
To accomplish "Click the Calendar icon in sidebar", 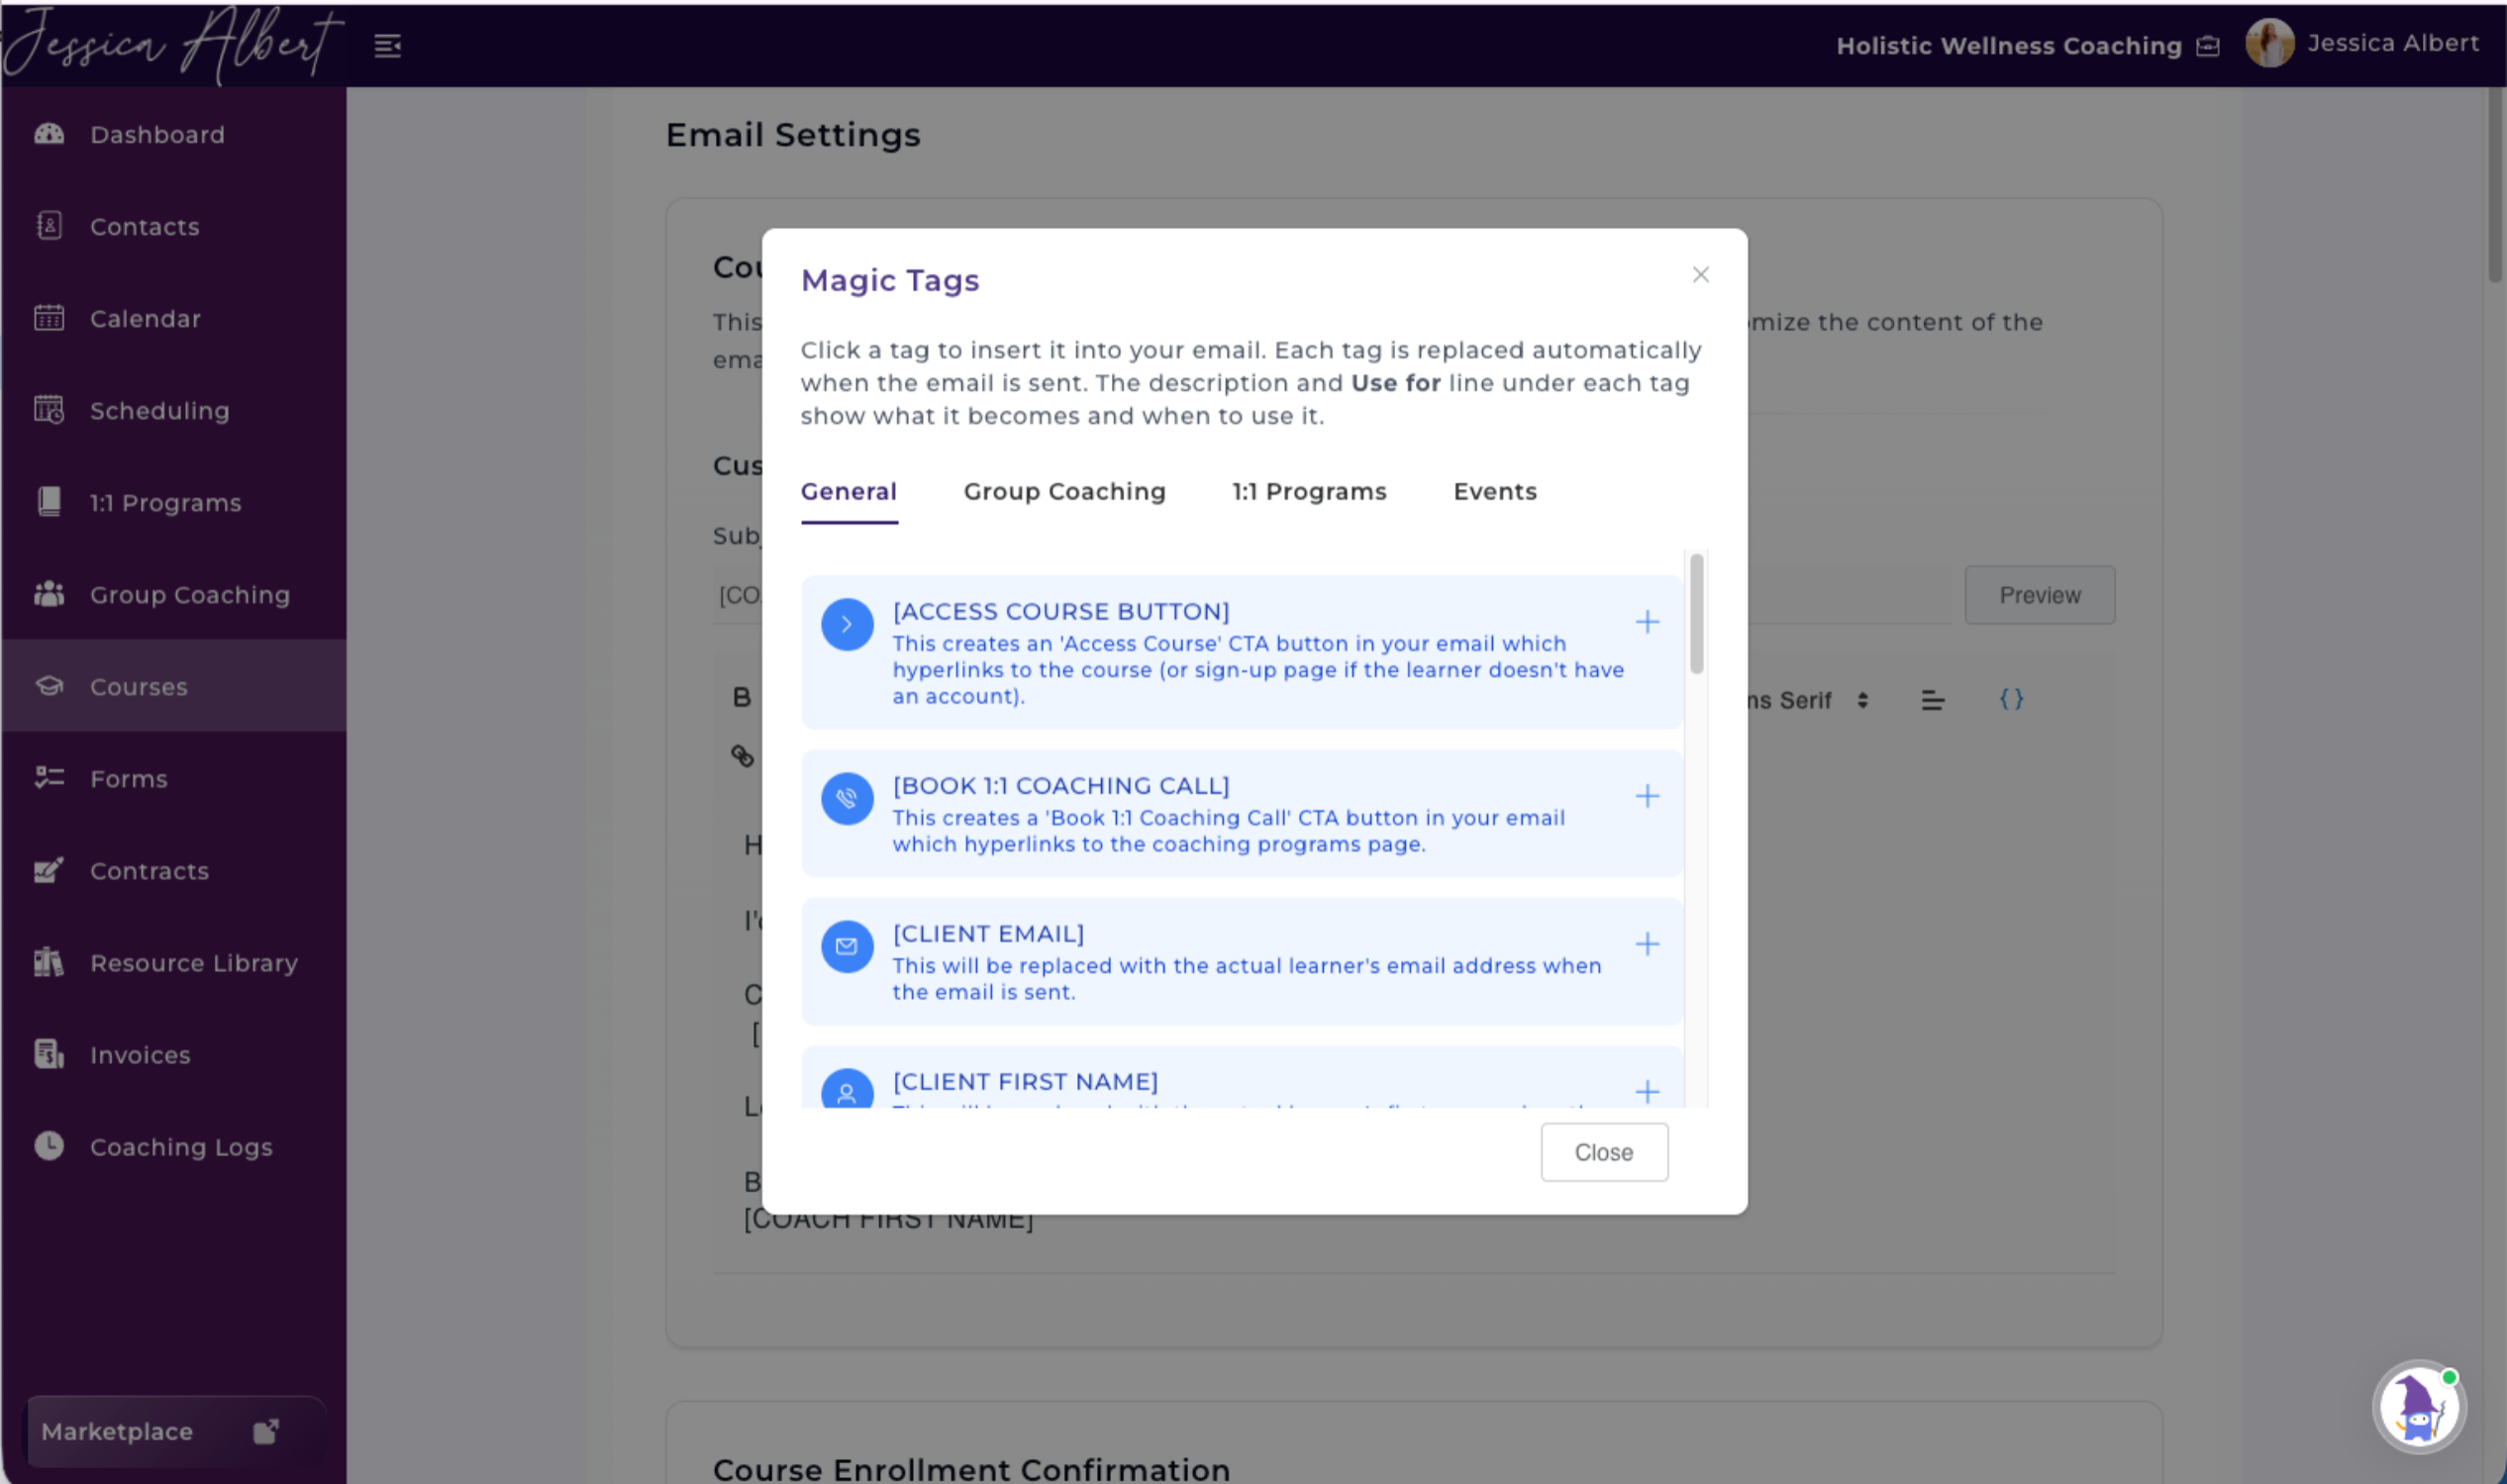I will click(49, 318).
